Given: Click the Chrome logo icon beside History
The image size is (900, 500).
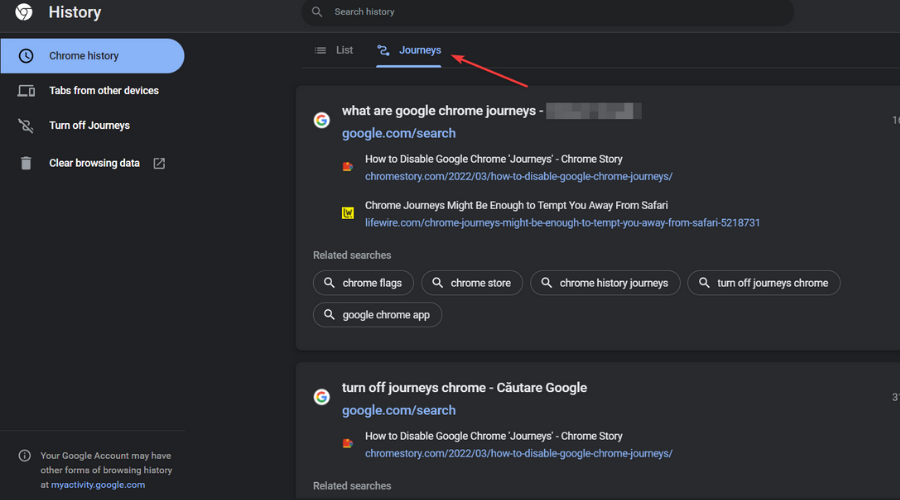Looking at the screenshot, I should coord(24,12).
